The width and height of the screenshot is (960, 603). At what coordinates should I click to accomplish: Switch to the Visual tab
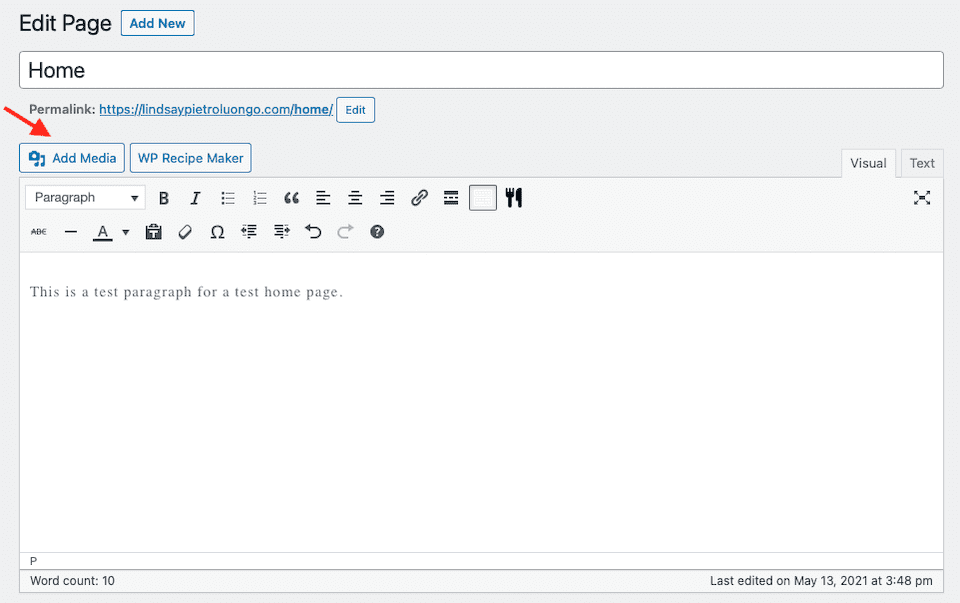pyautogui.click(x=868, y=162)
